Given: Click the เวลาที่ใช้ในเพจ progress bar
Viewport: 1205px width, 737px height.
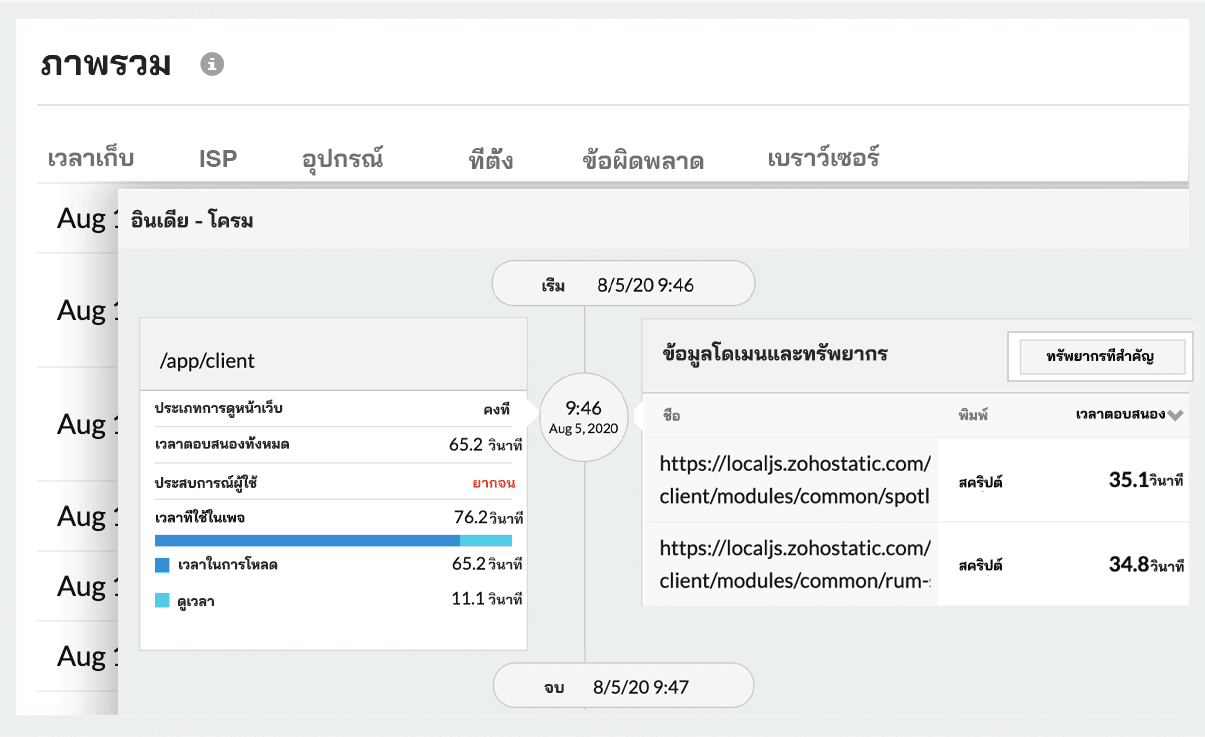Looking at the screenshot, I should pos(333,540).
